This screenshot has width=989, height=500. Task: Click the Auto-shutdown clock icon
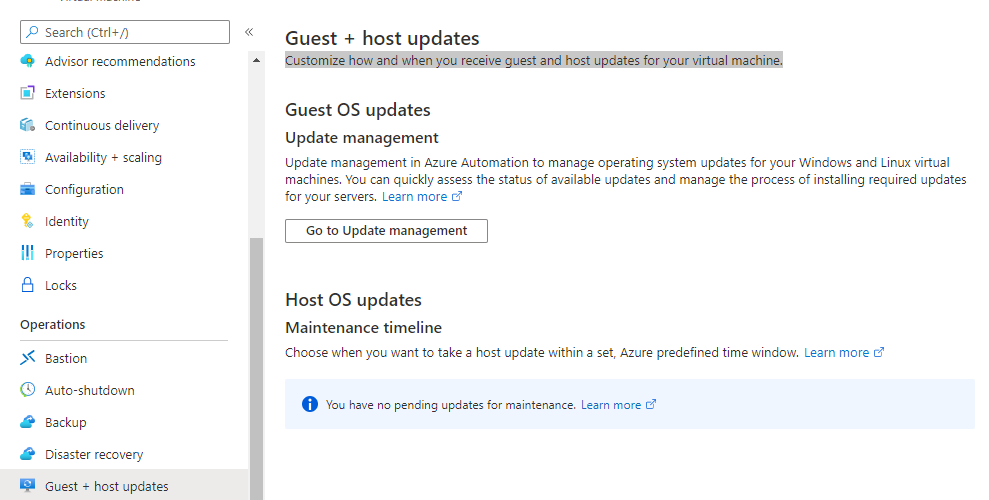[27, 390]
